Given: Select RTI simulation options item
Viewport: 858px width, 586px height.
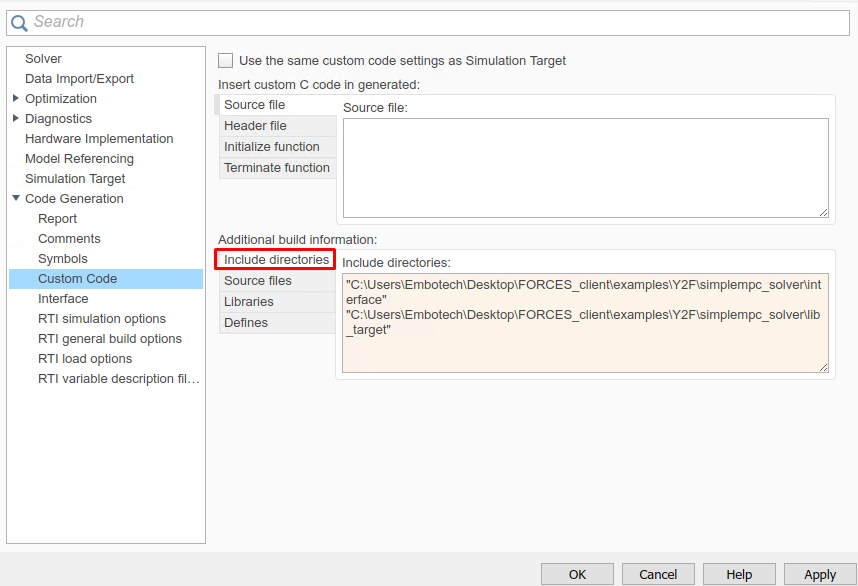Looking at the screenshot, I should pos(102,319).
